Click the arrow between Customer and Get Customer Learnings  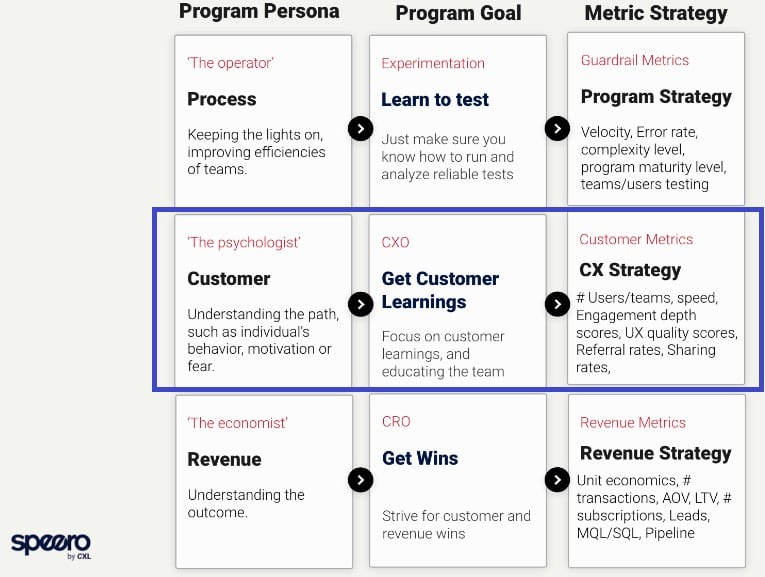[x=361, y=304]
